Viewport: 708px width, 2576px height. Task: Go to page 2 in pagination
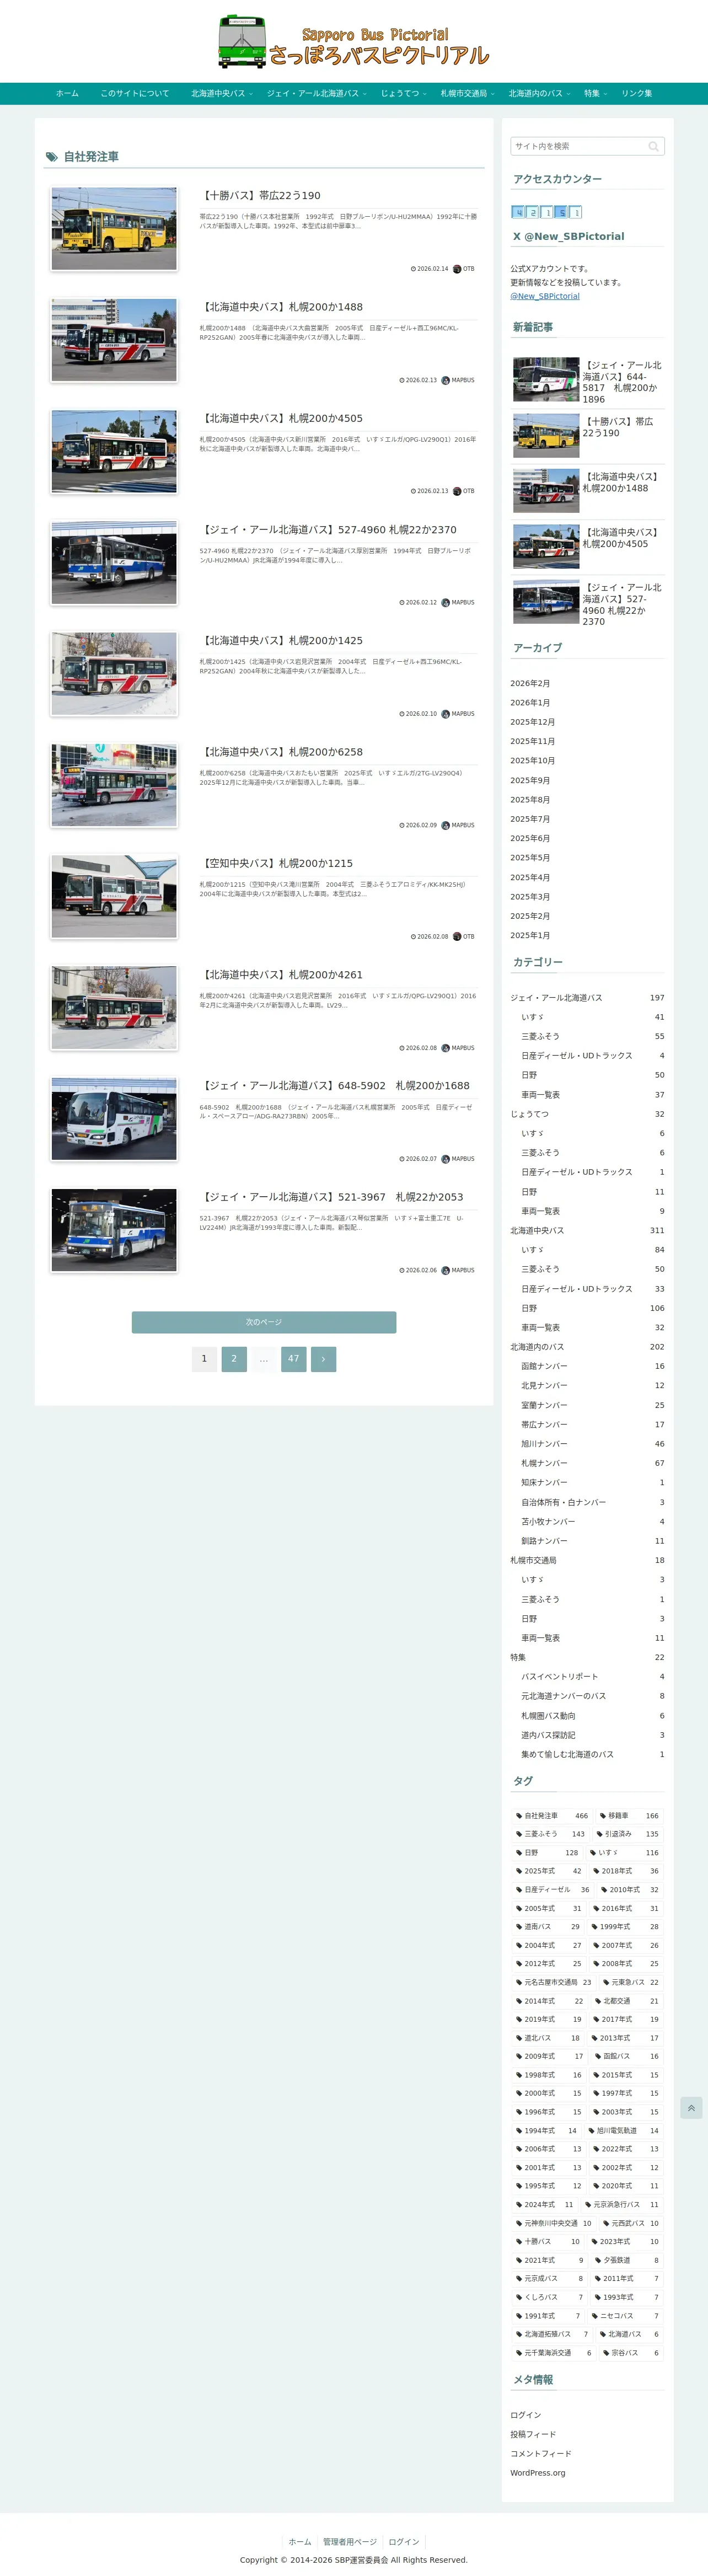(234, 1358)
